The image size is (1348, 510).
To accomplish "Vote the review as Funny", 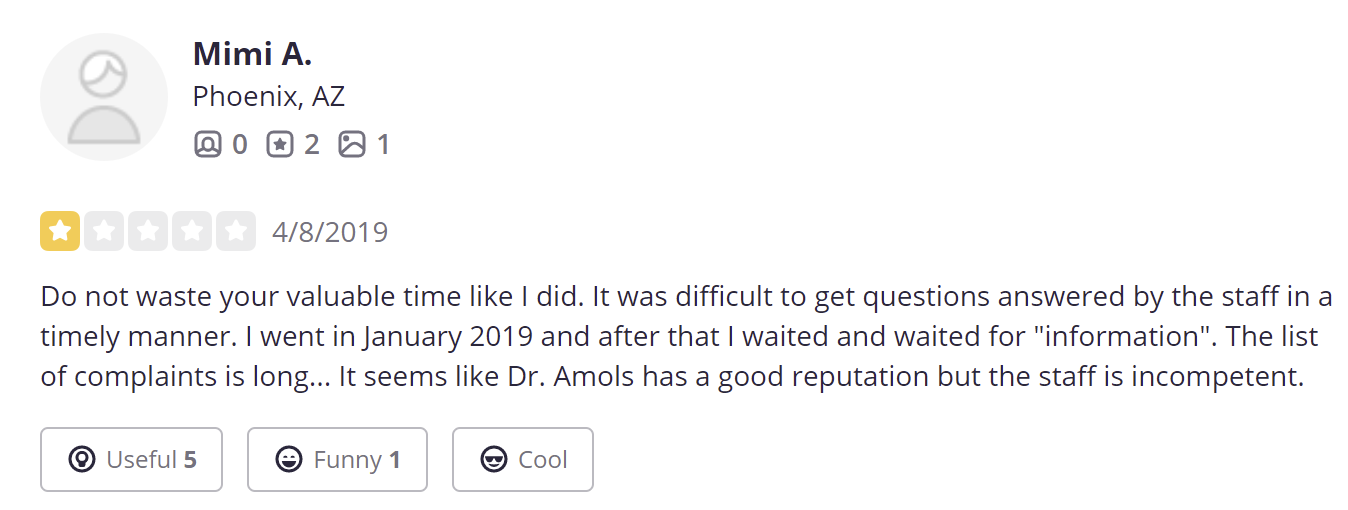I will pyautogui.click(x=337, y=460).
